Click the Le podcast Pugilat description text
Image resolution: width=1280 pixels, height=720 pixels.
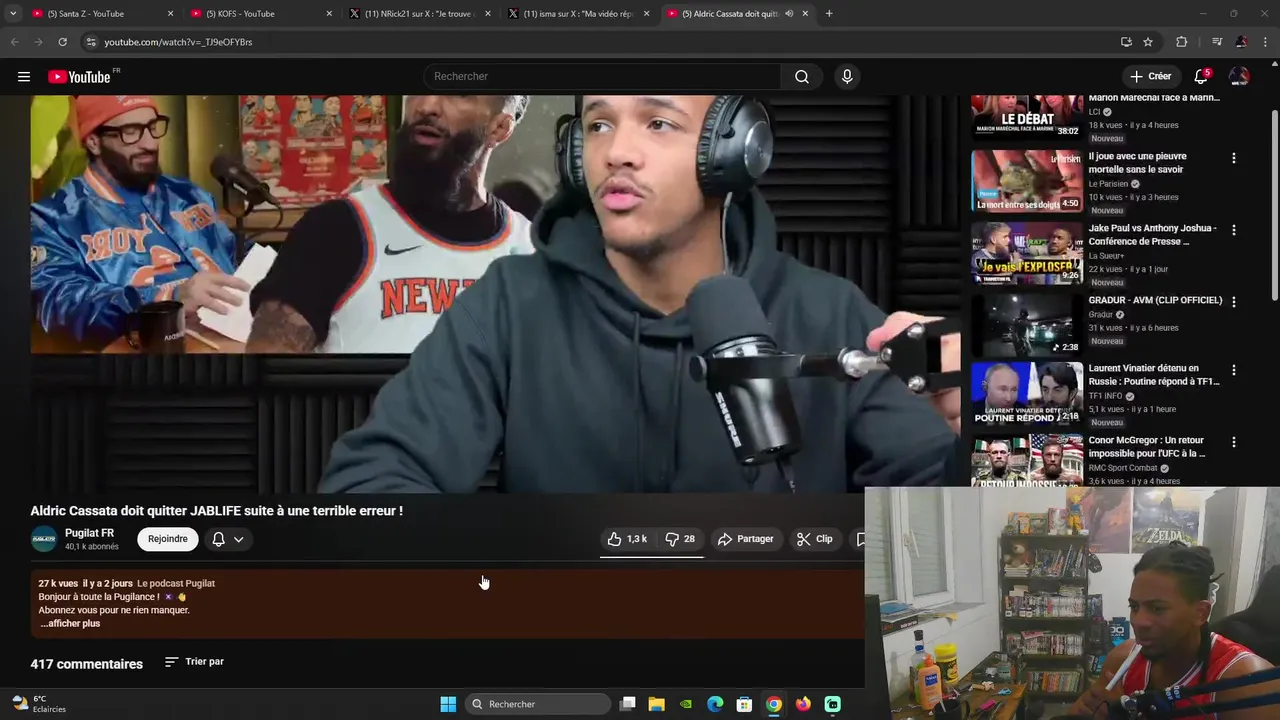tap(176, 583)
